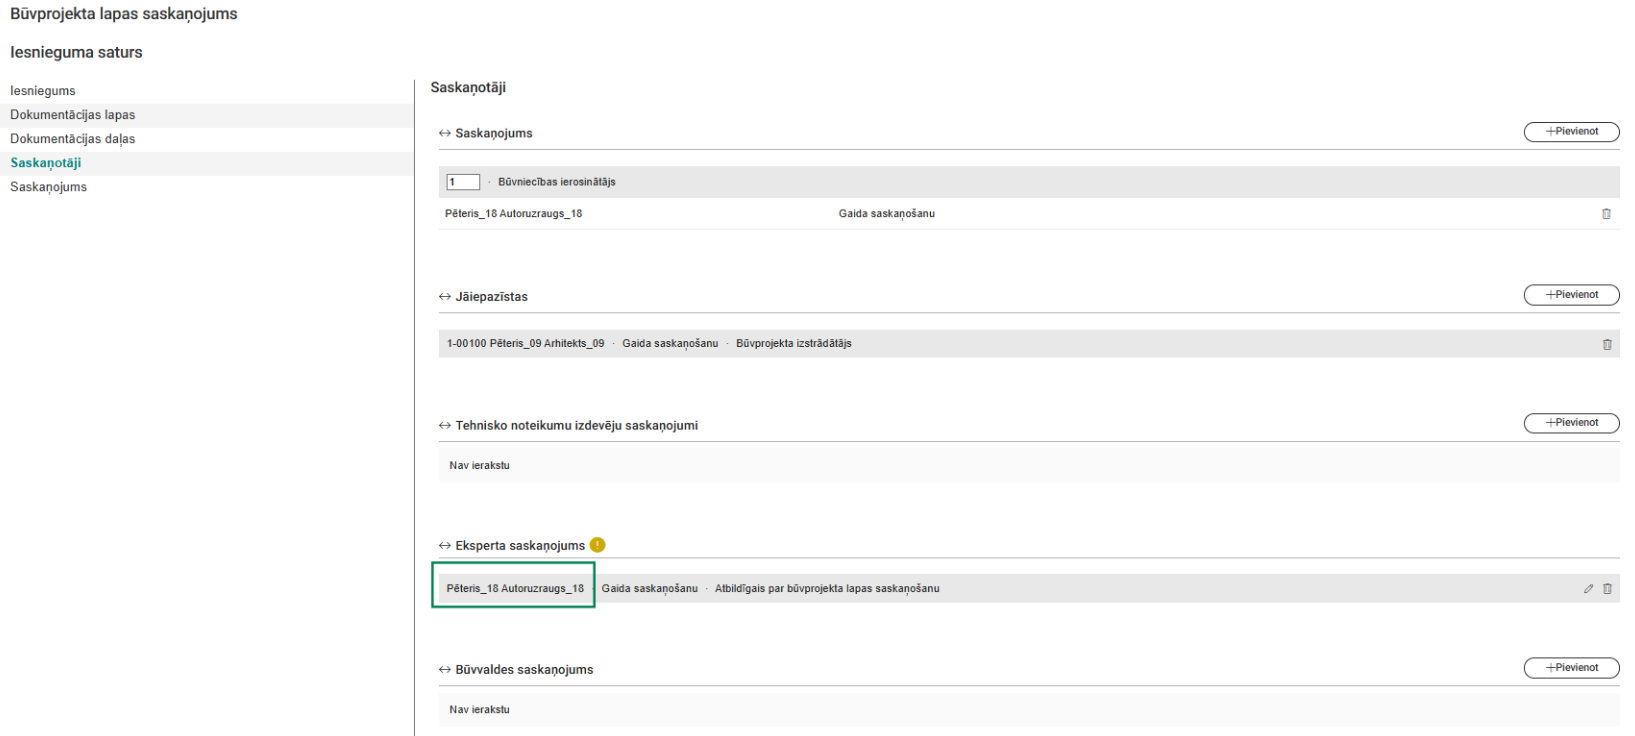The width and height of the screenshot is (1635, 736).
Task: Click trash icon in Eksperta saskaņojums row
Action: (1607, 589)
